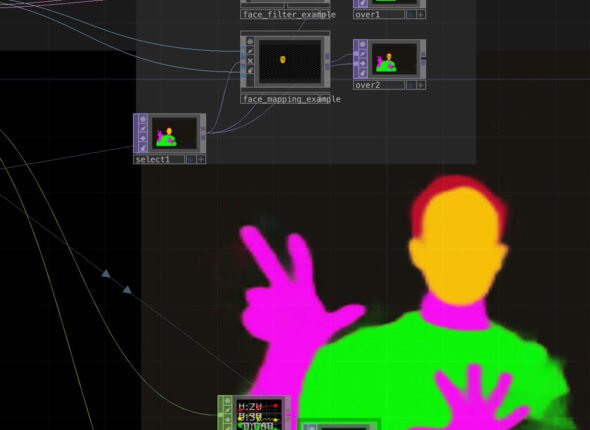Toggle clone immune flag on green CHOP node

(227, 410)
